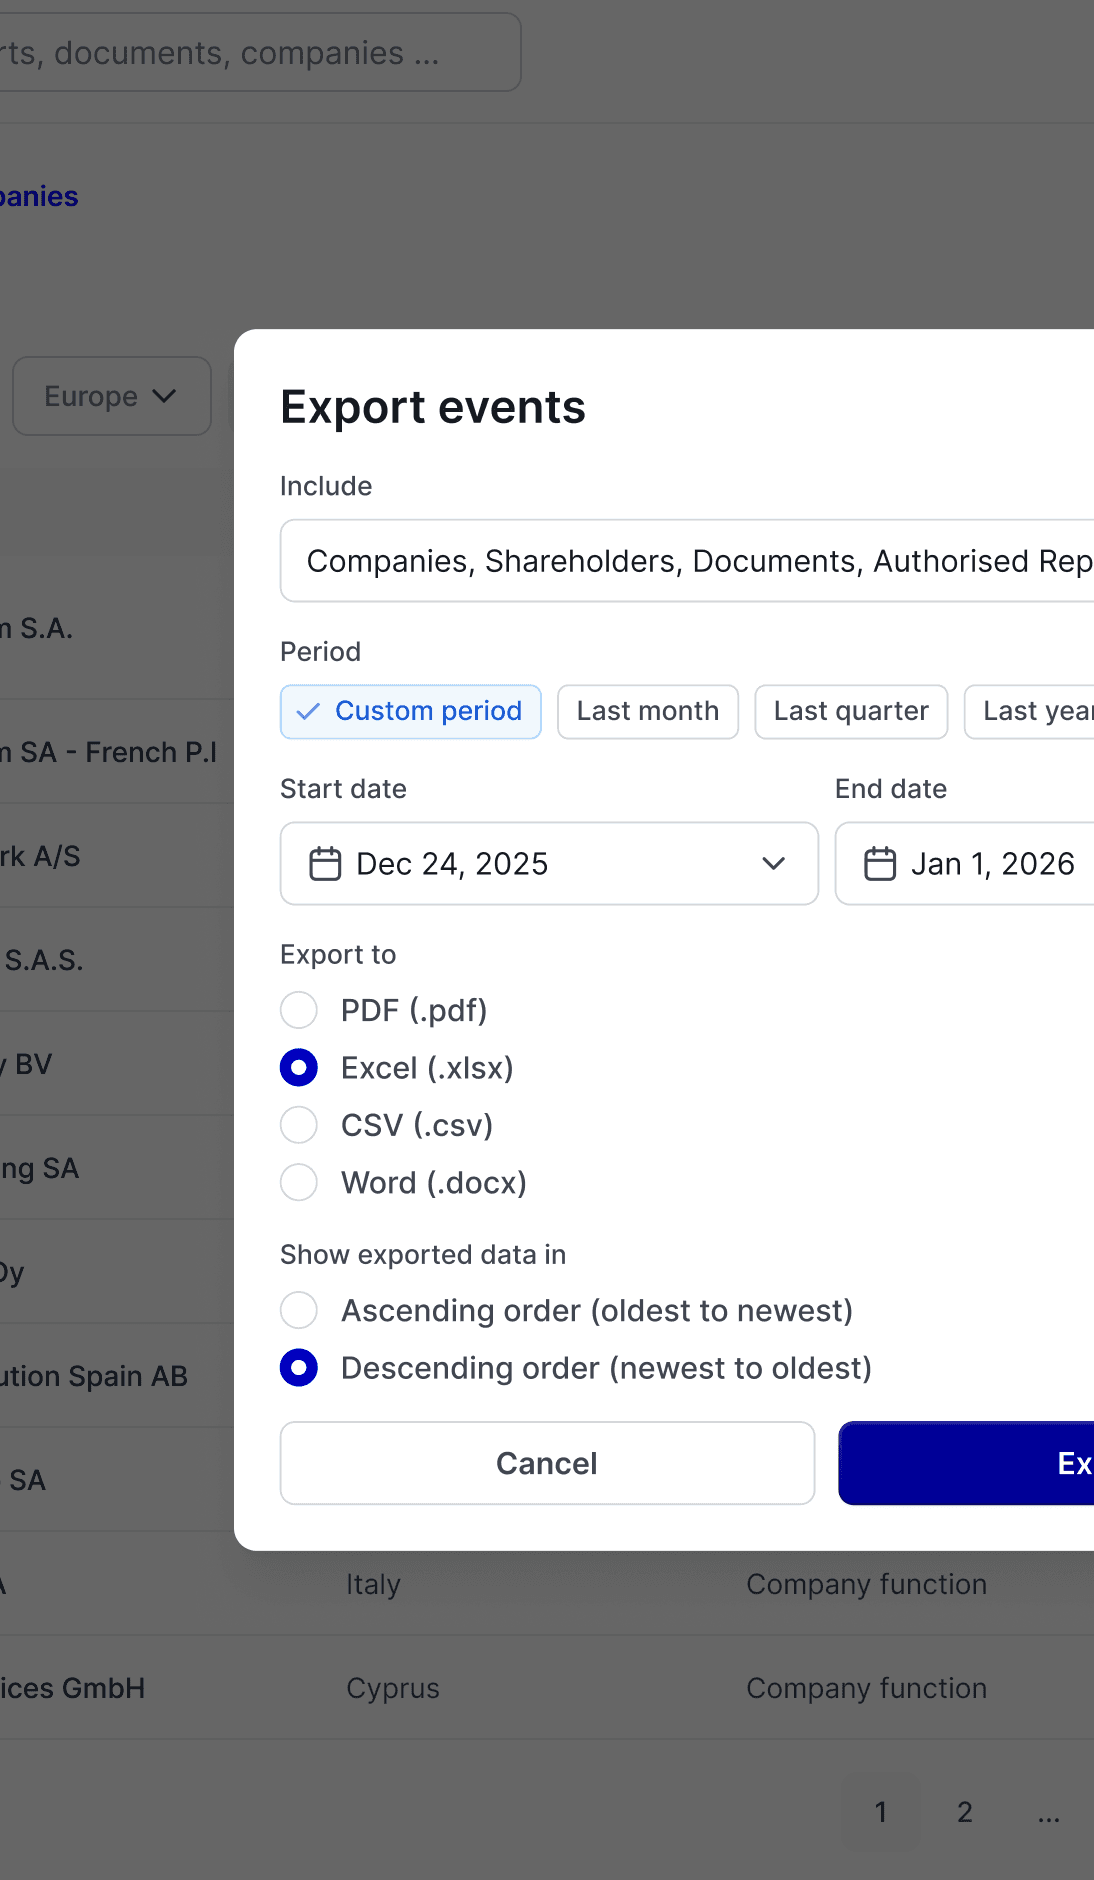Click the Cancel button
1094x1880 pixels.
547,1463
